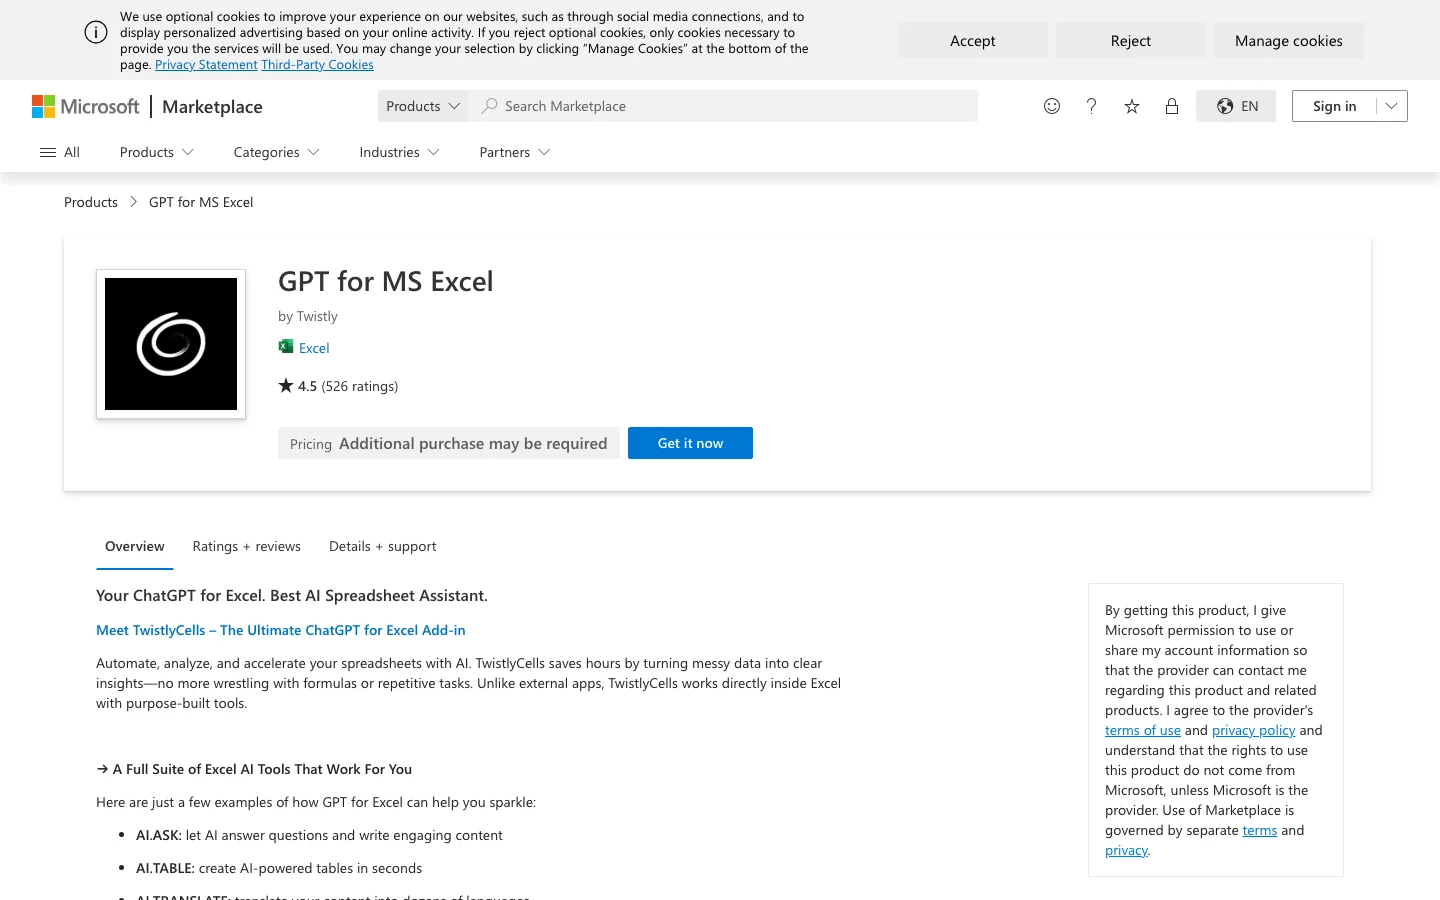The image size is (1440, 900).
Task: Select the Overview tab
Action: 135,546
